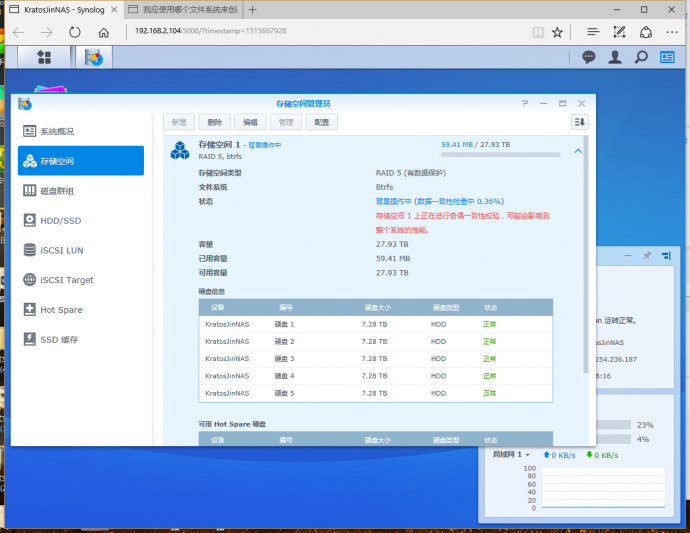Click the DSM user options icon
Viewport: 690px width, 533px height.
(x=615, y=58)
